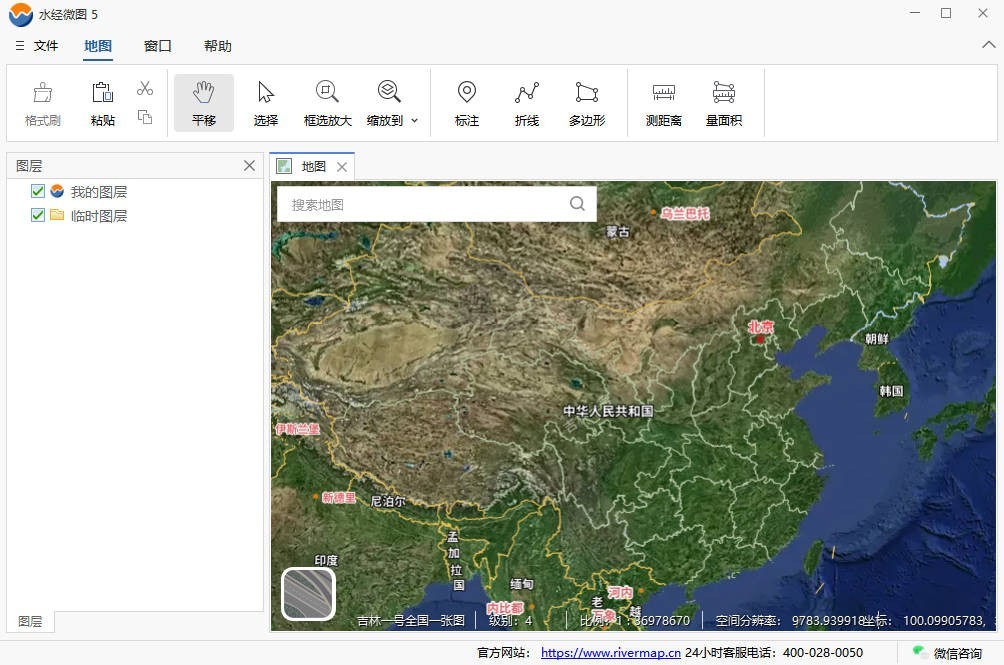Screen dimensions: 1004x665
Task: Choose the 折线 polyline drawing tool
Action: pos(527,103)
